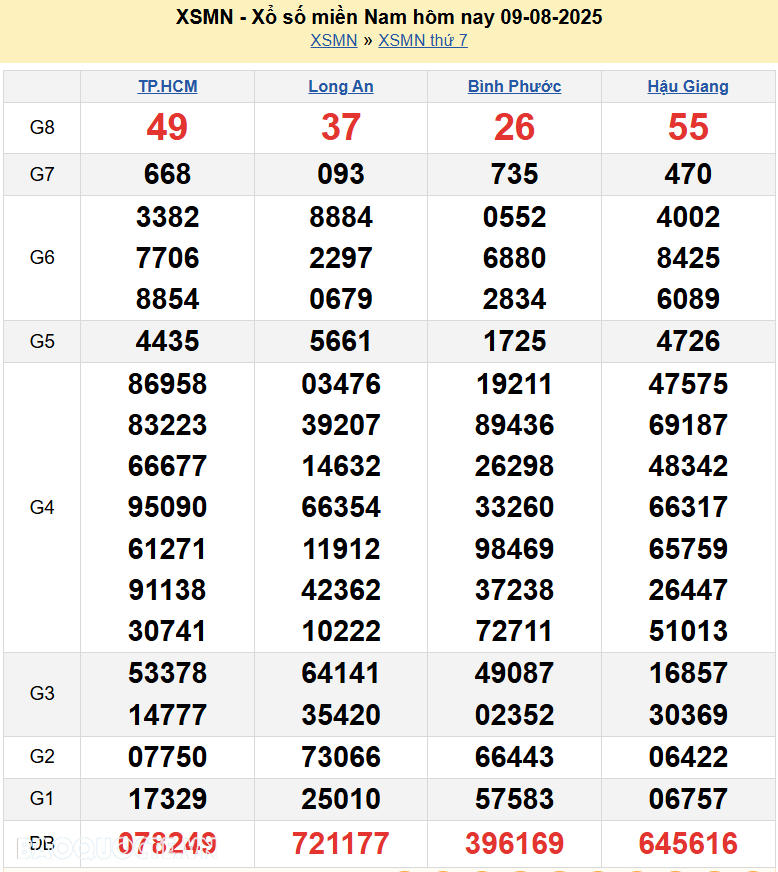Select Long An's G8 number 37
Image resolution: width=778 pixels, height=872 pixels.
click(x=341, y=127)
